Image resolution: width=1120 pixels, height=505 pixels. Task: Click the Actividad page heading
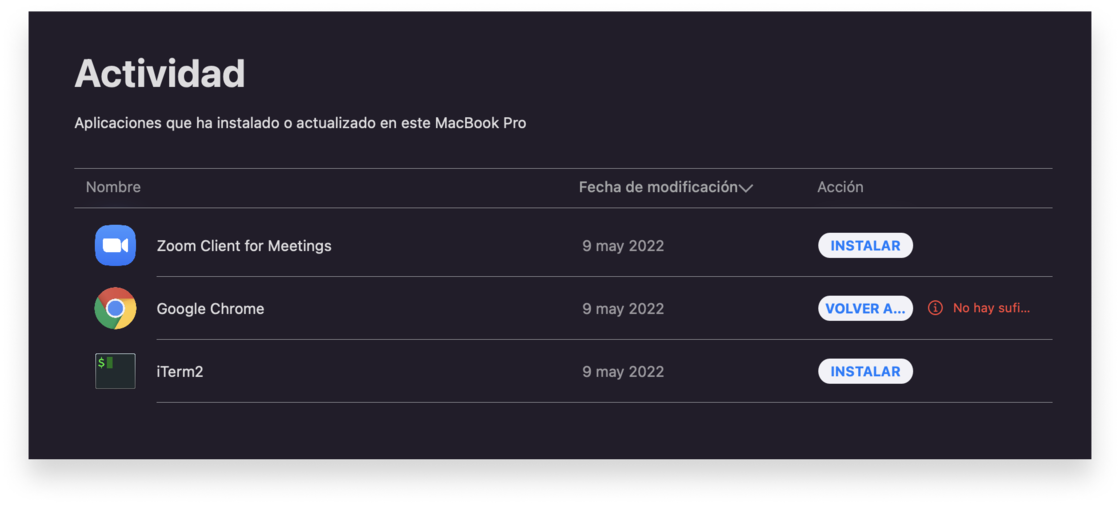[160, 74]
